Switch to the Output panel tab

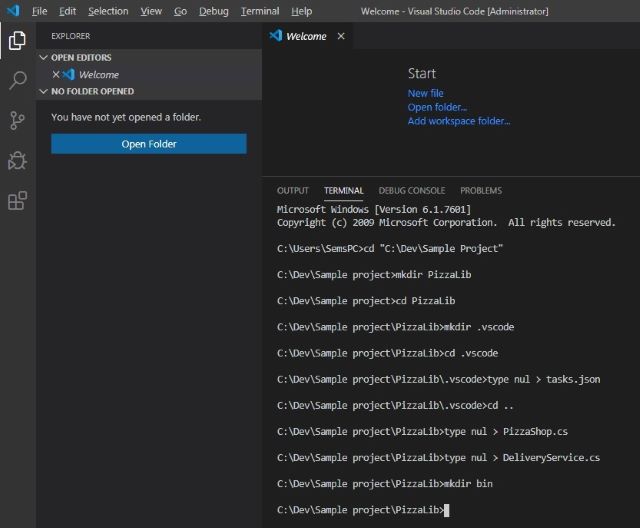pyautogui.click(x=293, y=191)
